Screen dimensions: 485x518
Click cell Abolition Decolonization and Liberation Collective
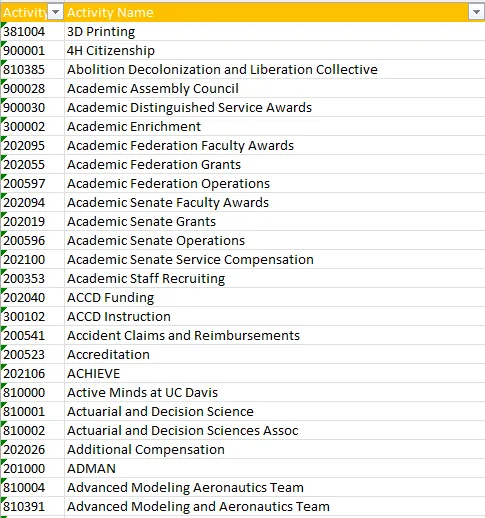[275, 70]
